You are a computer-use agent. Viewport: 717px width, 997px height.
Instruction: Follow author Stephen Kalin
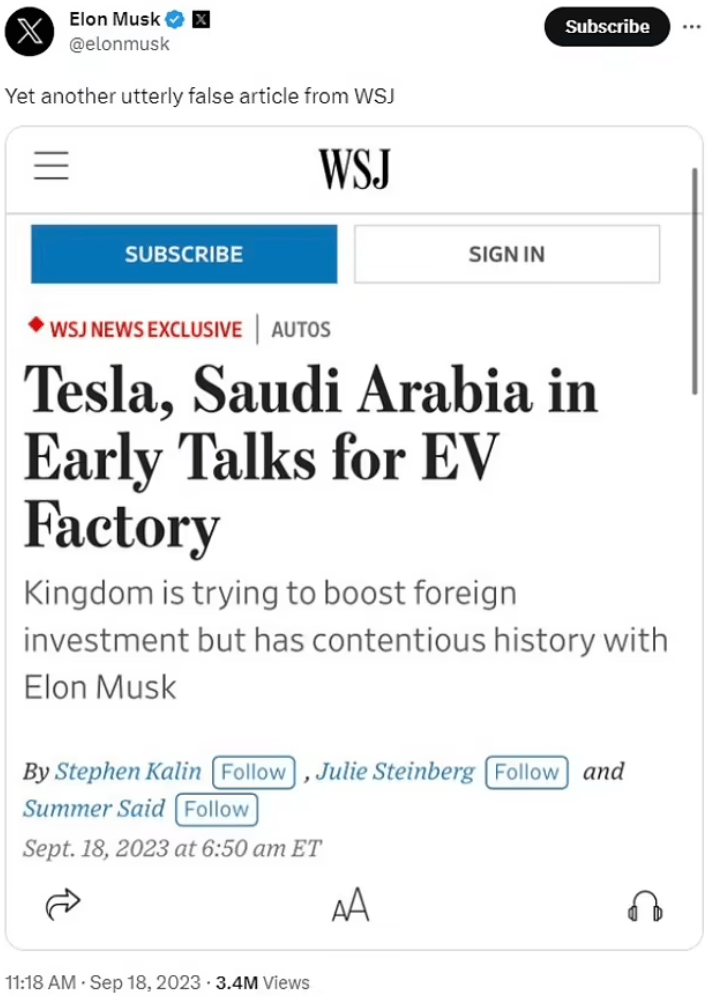pos(254,772)
